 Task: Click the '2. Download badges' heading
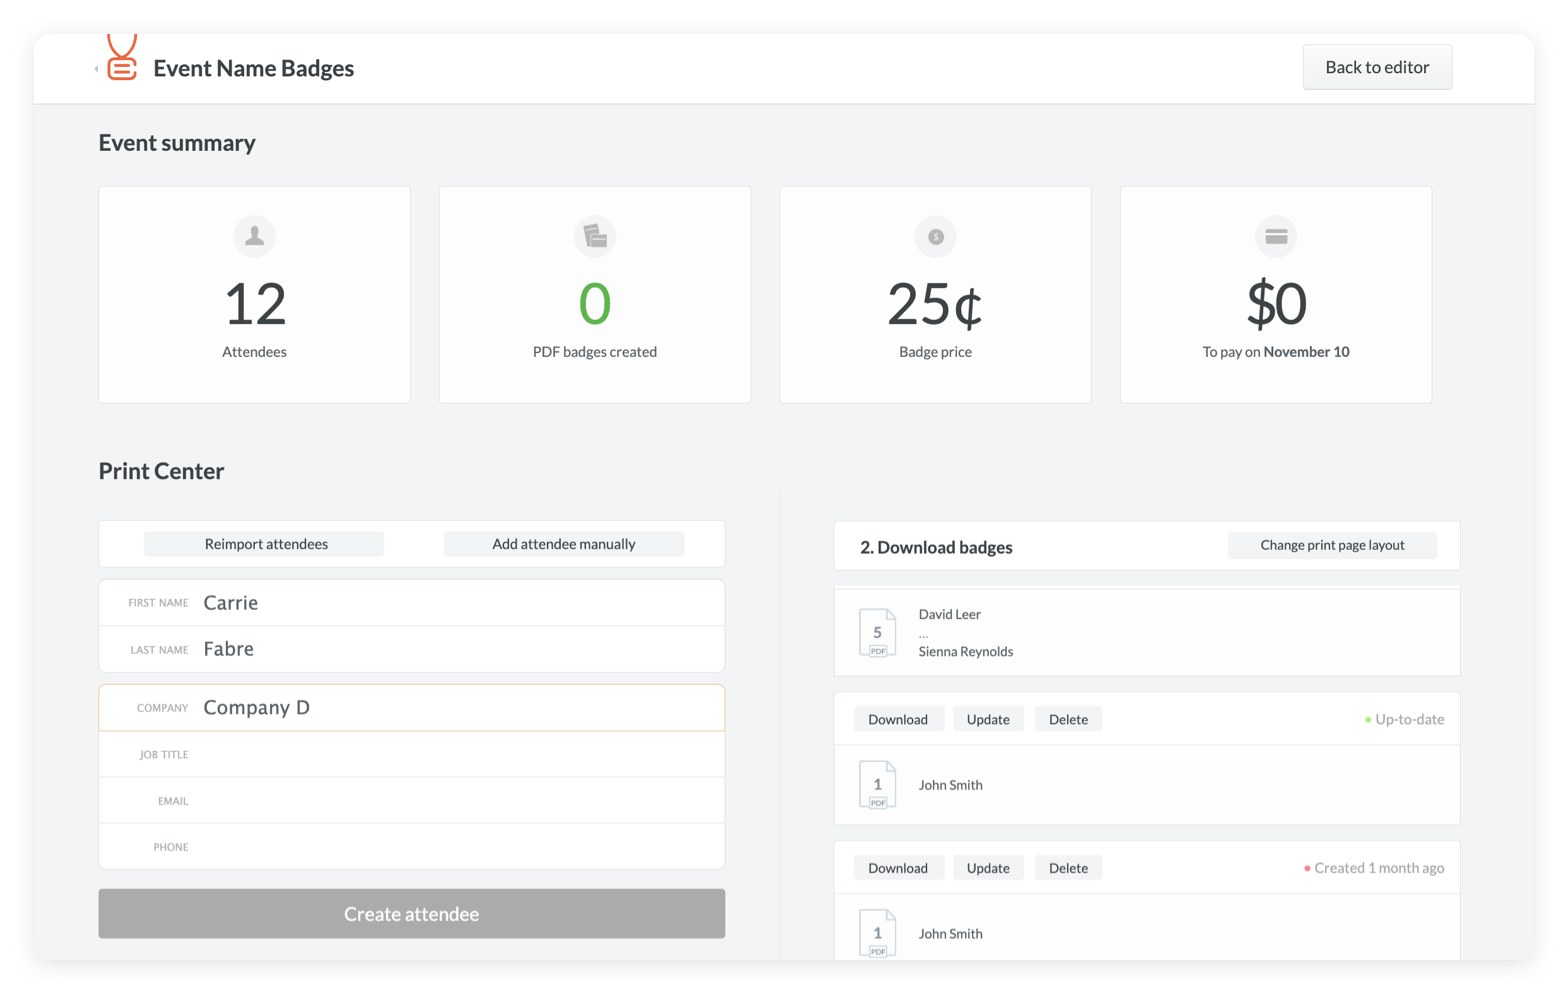click(936, 547)
